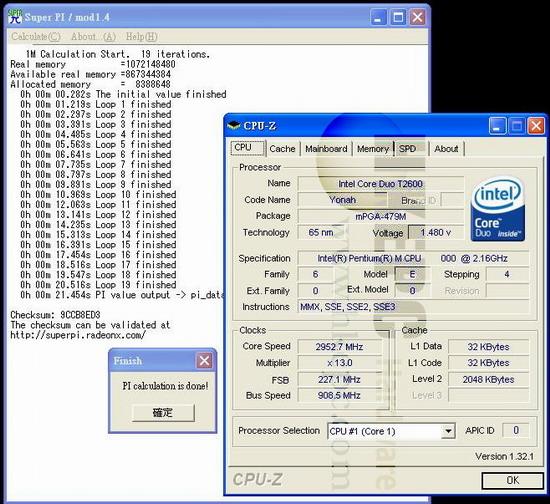This screenshot has width=550, height=504.
Task: Switch to the Mainboard tab in CPU-Z
Action: click(x=326, y=149)
